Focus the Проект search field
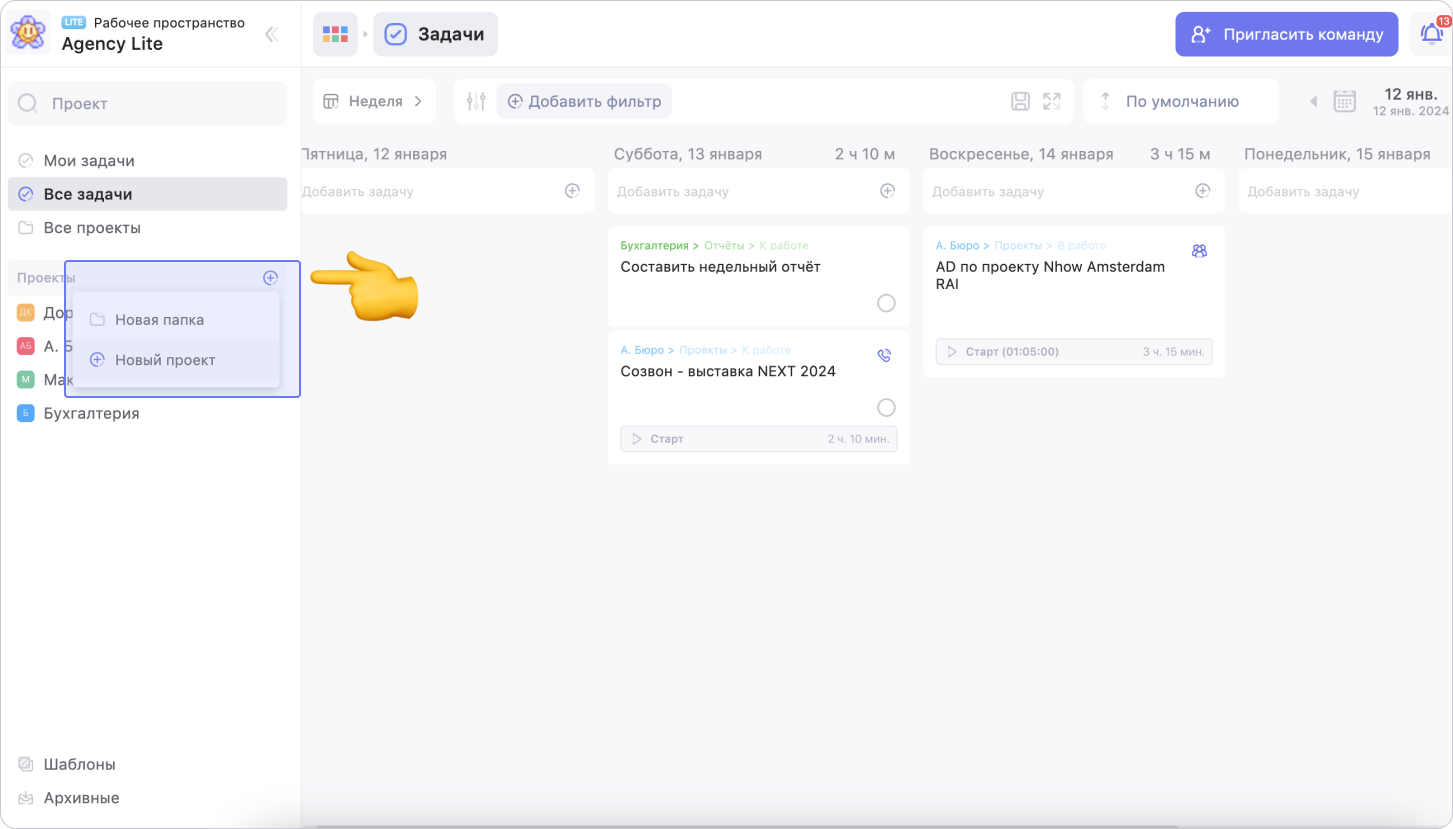This screenshot has width=1453, height=829. 147,103
